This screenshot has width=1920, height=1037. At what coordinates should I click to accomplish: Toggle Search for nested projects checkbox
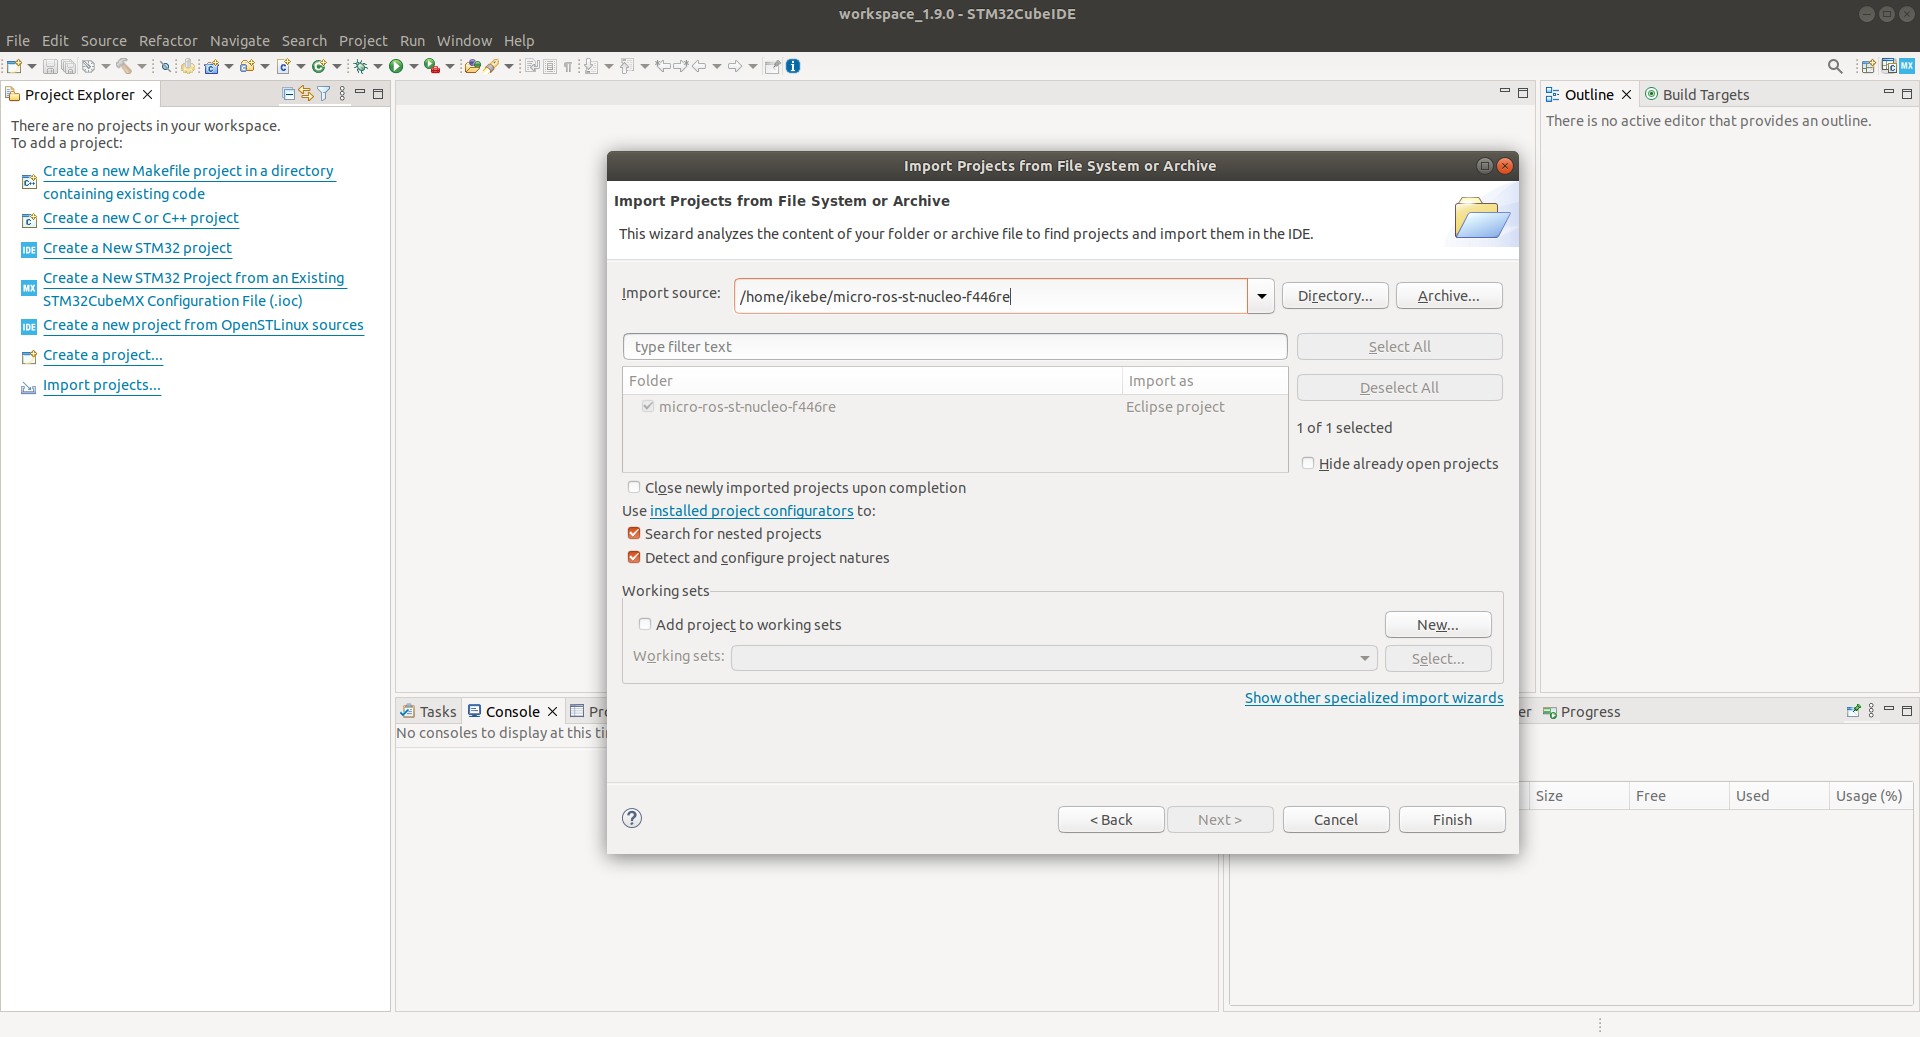tap(634, 534)
